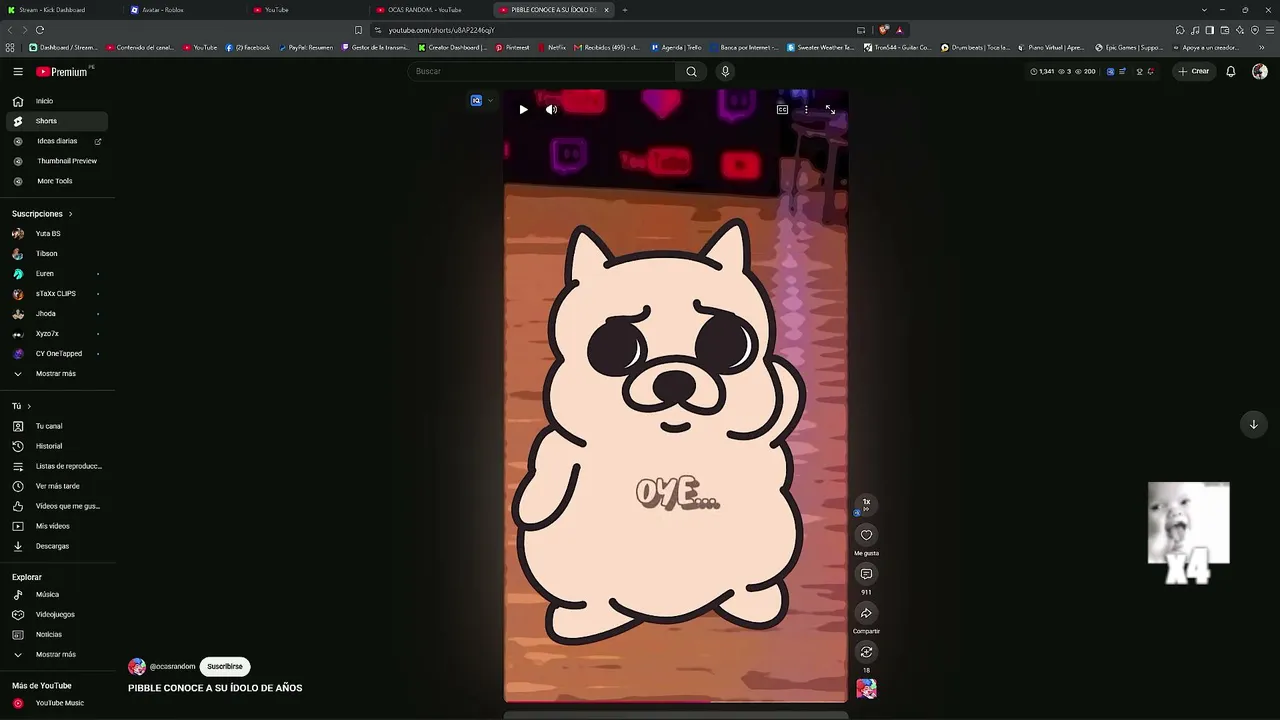Open Descargas

(57, 546)
